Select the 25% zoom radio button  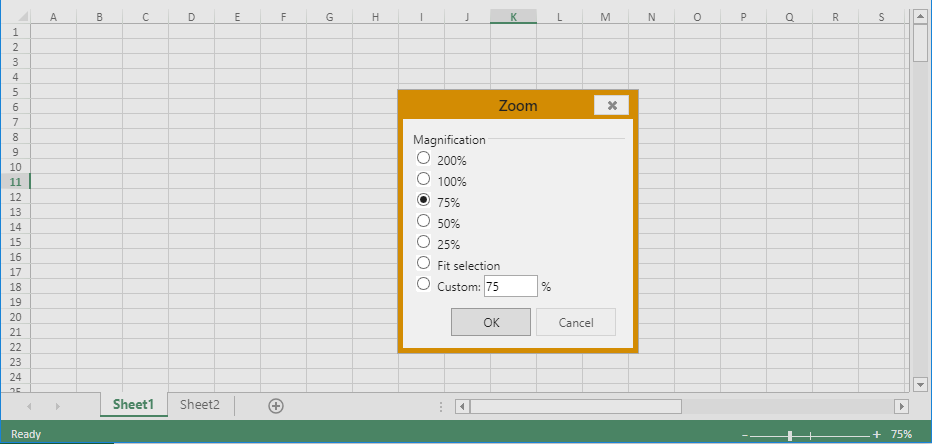(x=423, y=241)
